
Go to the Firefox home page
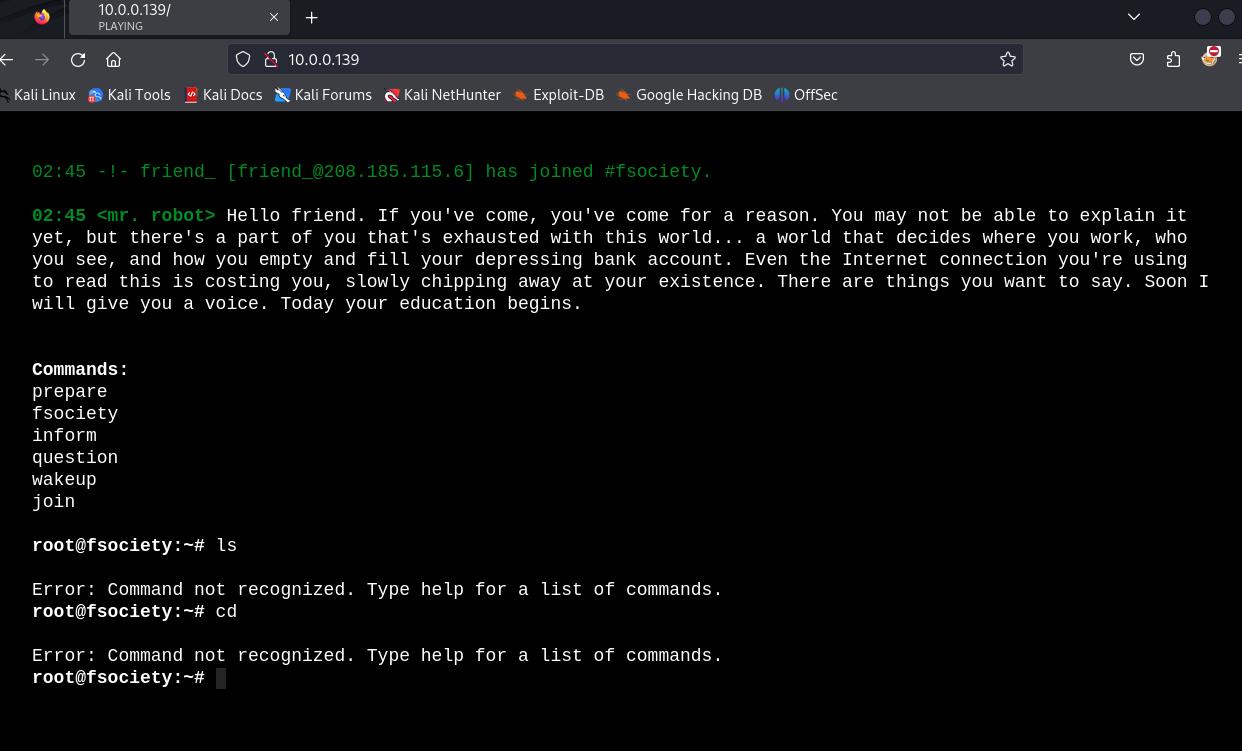(114, 60)
